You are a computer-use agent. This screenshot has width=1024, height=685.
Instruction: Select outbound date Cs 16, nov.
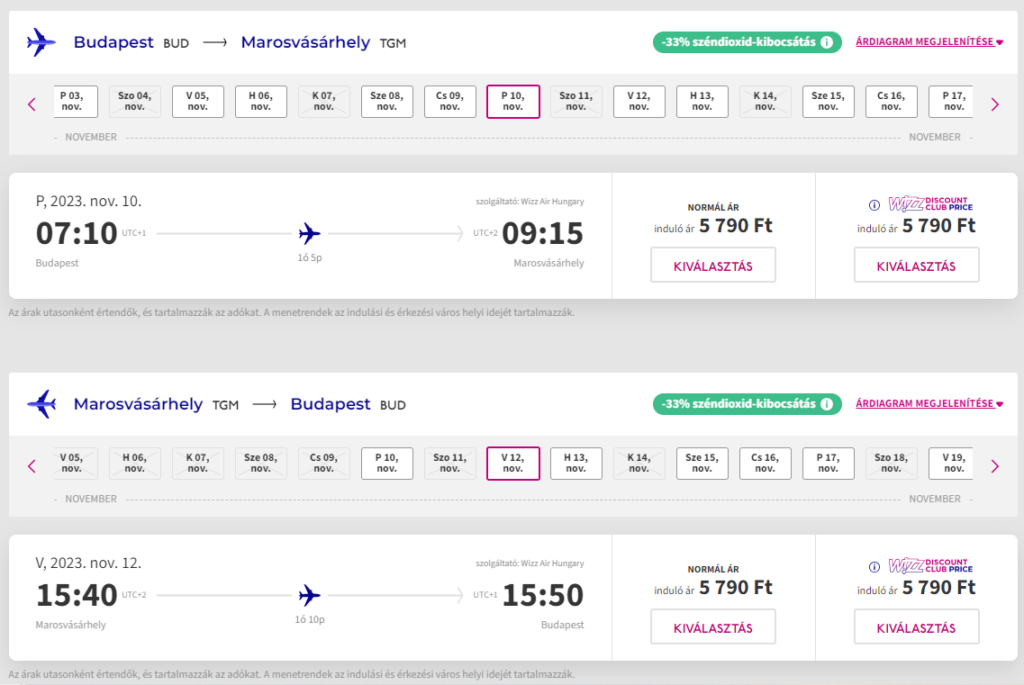click(891, 101)
